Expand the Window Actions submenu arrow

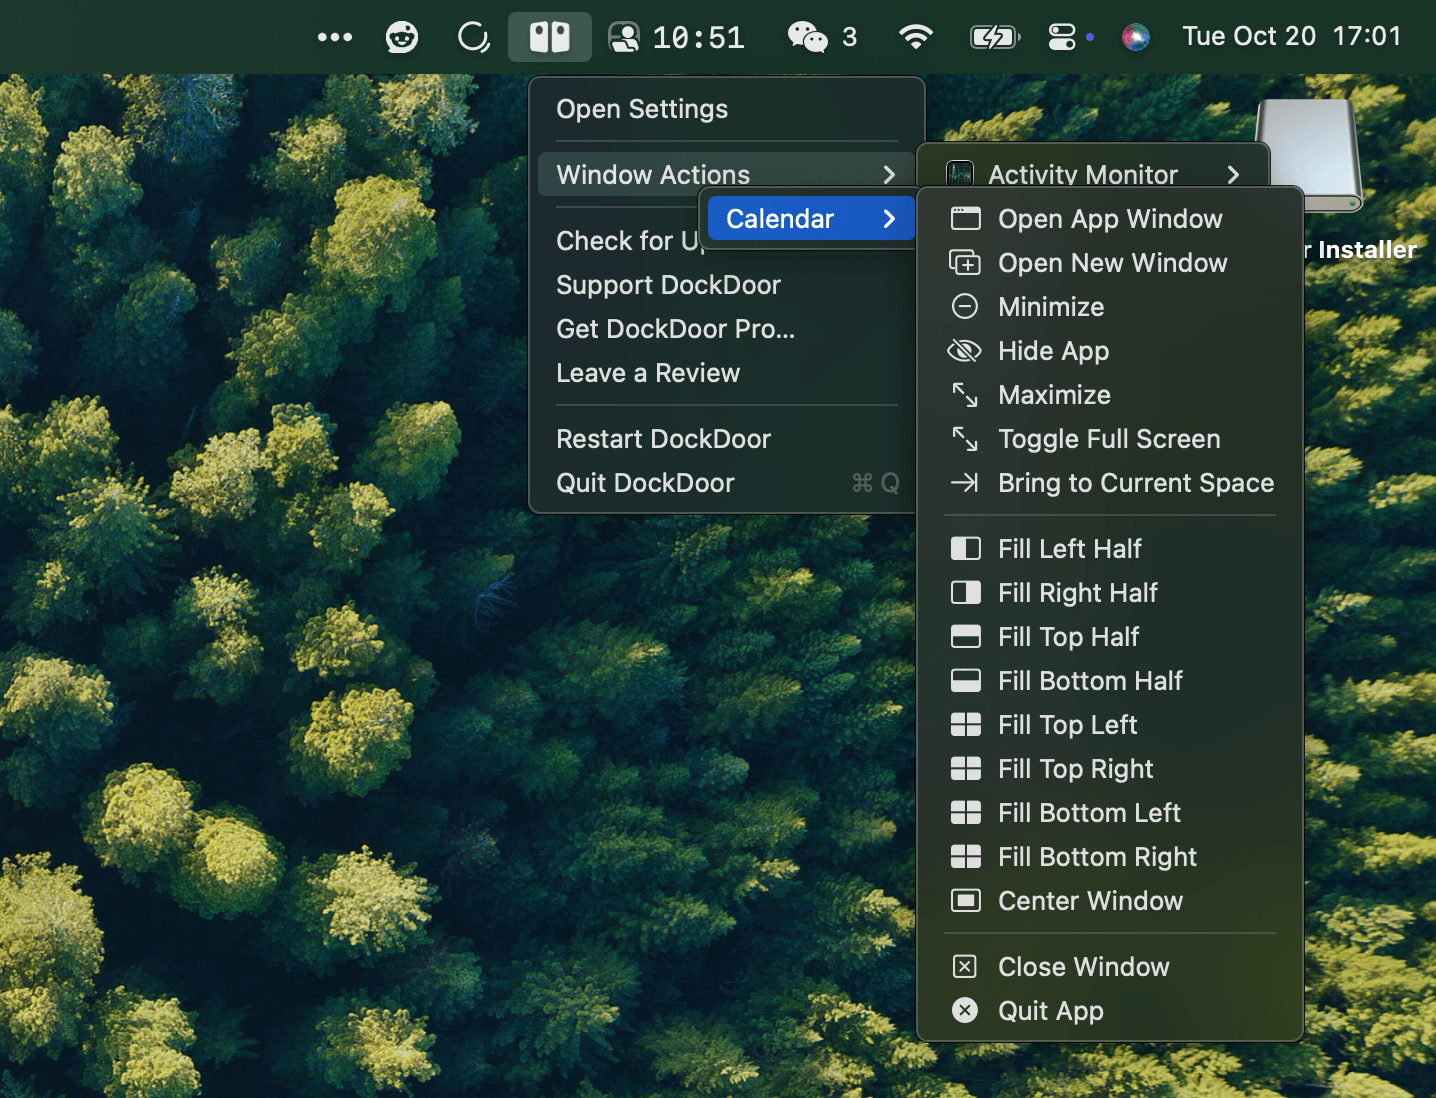[x=889, y=175]
